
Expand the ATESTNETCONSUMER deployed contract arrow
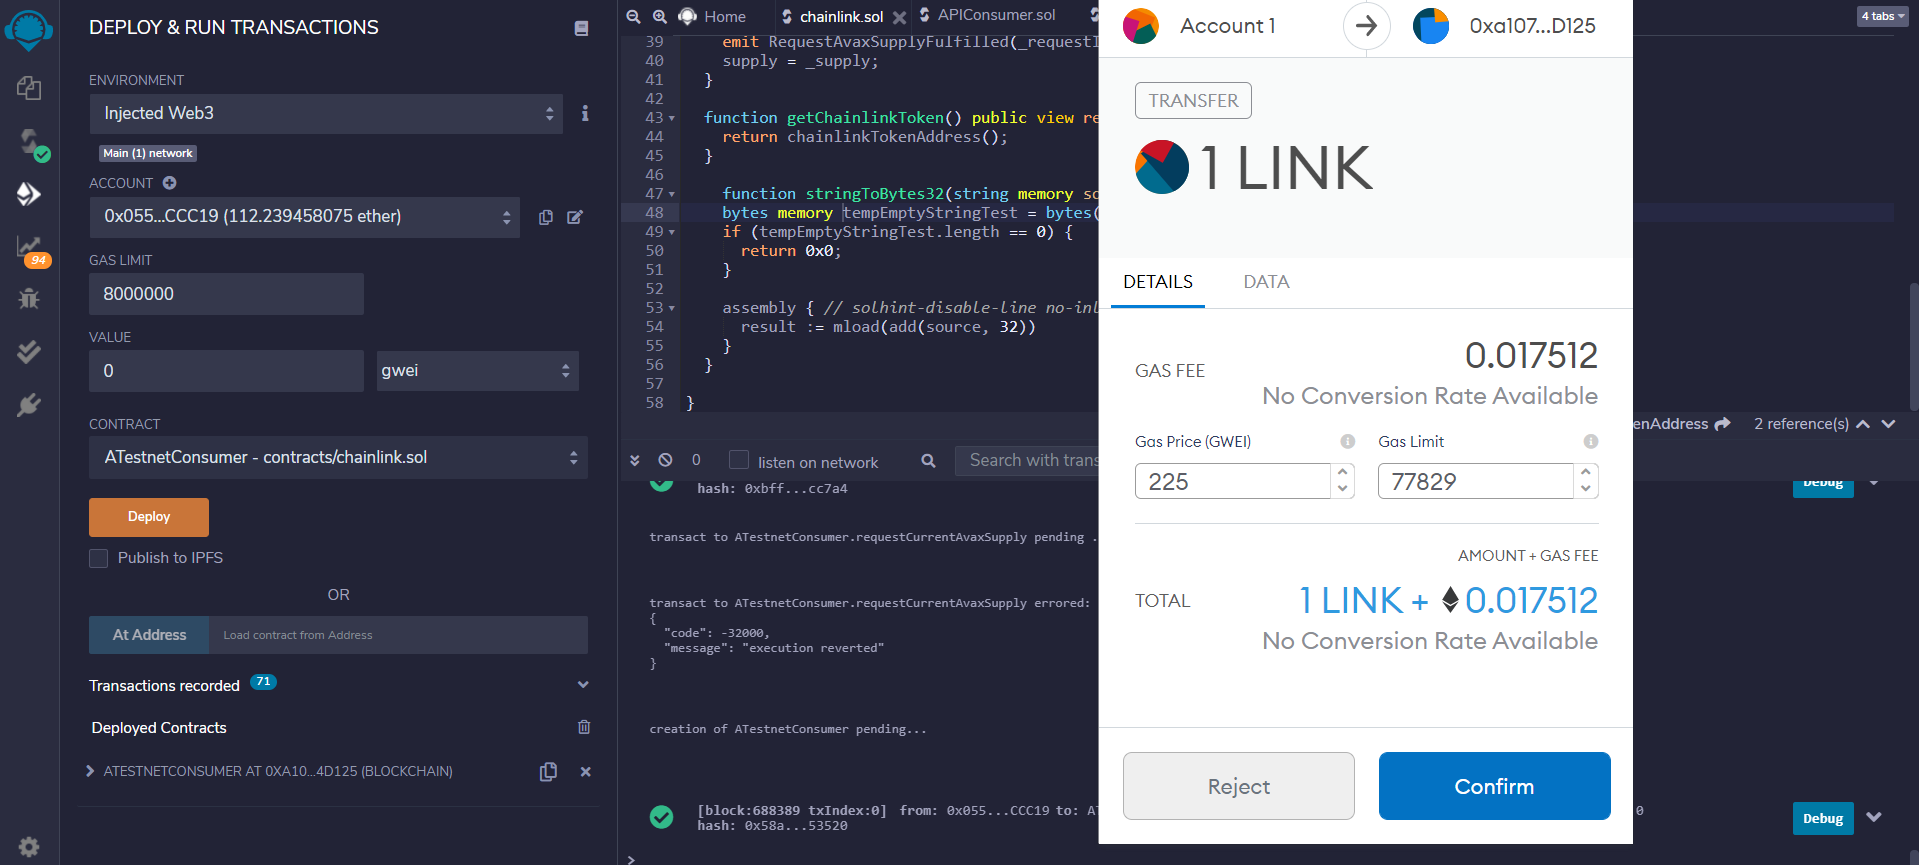pyautogui.click(x=90, y=771)
